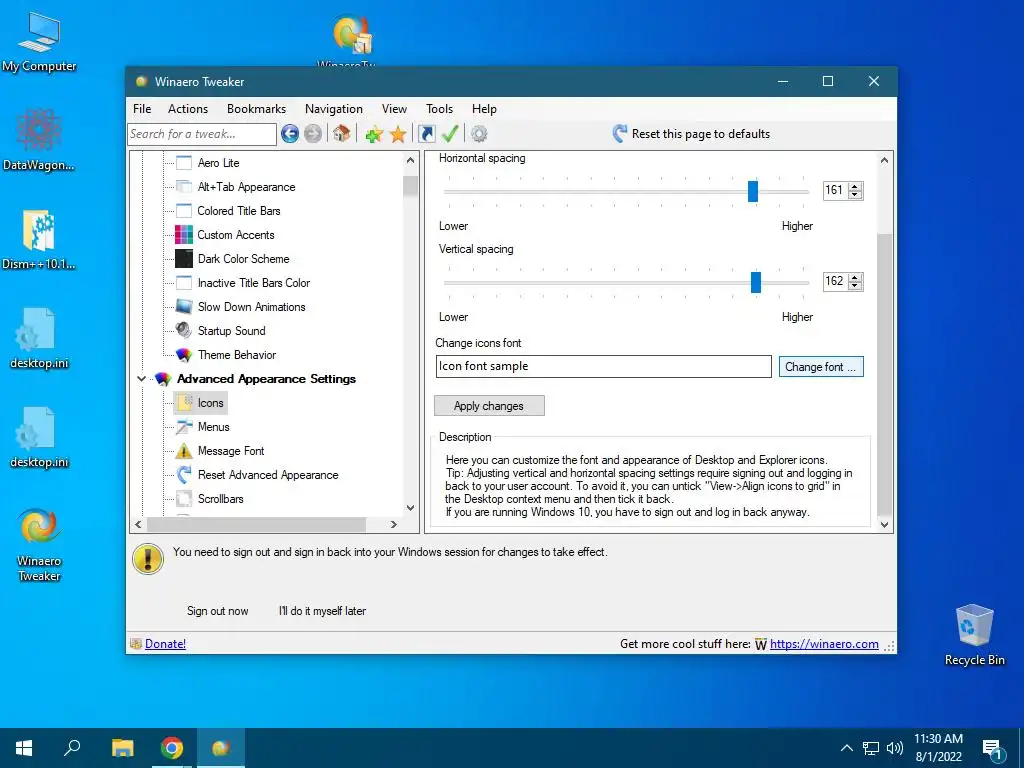Viewport: 1024px width, 768px height.
Task: Click the green checkmark toolbar icon
Action: pos(450,134)
